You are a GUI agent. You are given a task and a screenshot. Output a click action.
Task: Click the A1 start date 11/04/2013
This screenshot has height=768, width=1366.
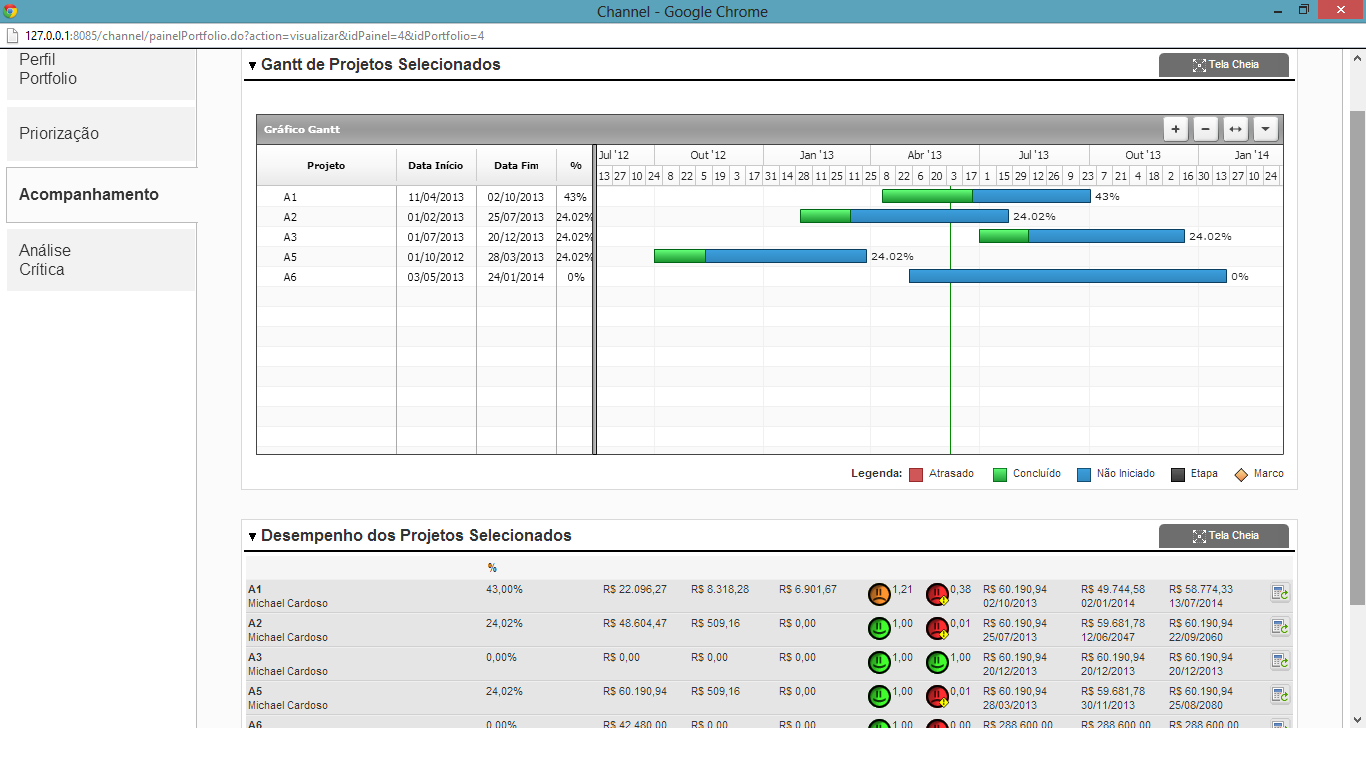coord(436,197)
